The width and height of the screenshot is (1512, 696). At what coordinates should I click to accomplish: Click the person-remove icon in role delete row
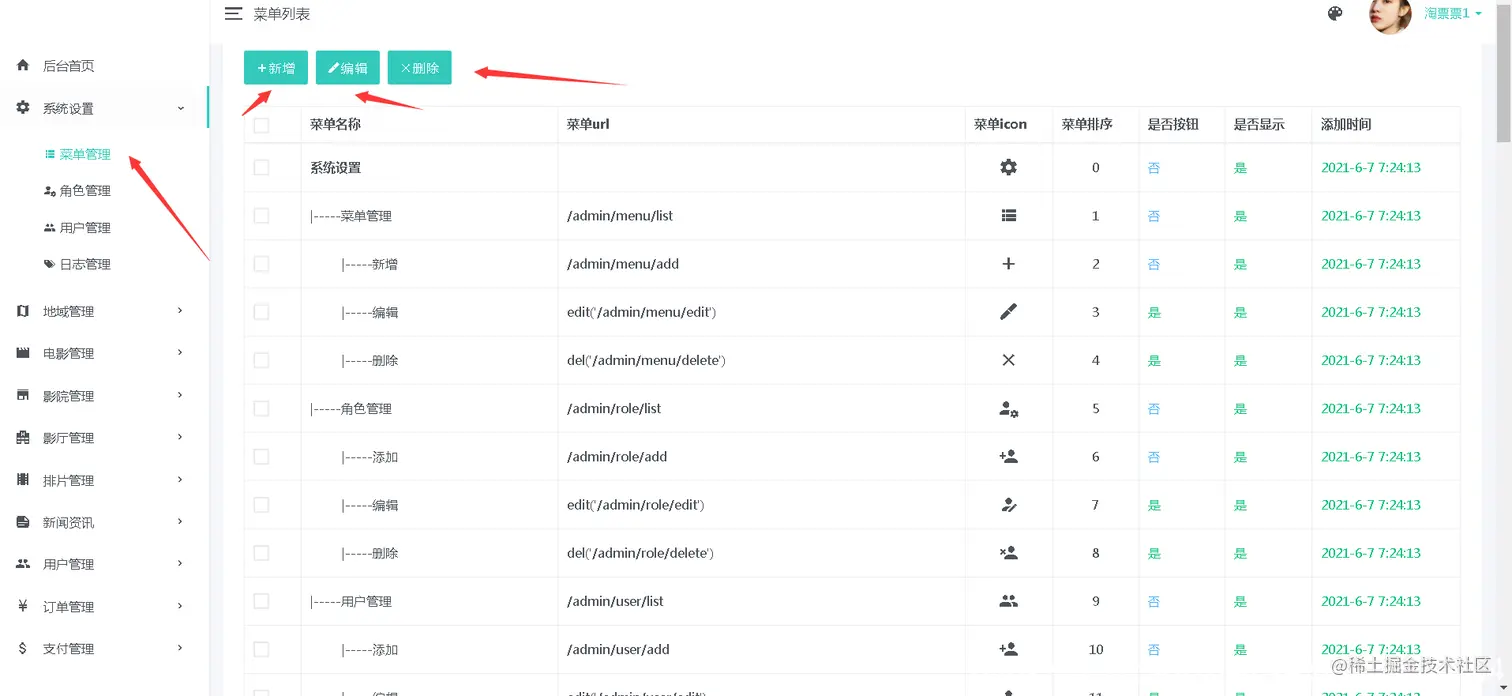pyautogui.click(x=1008, y=553)
